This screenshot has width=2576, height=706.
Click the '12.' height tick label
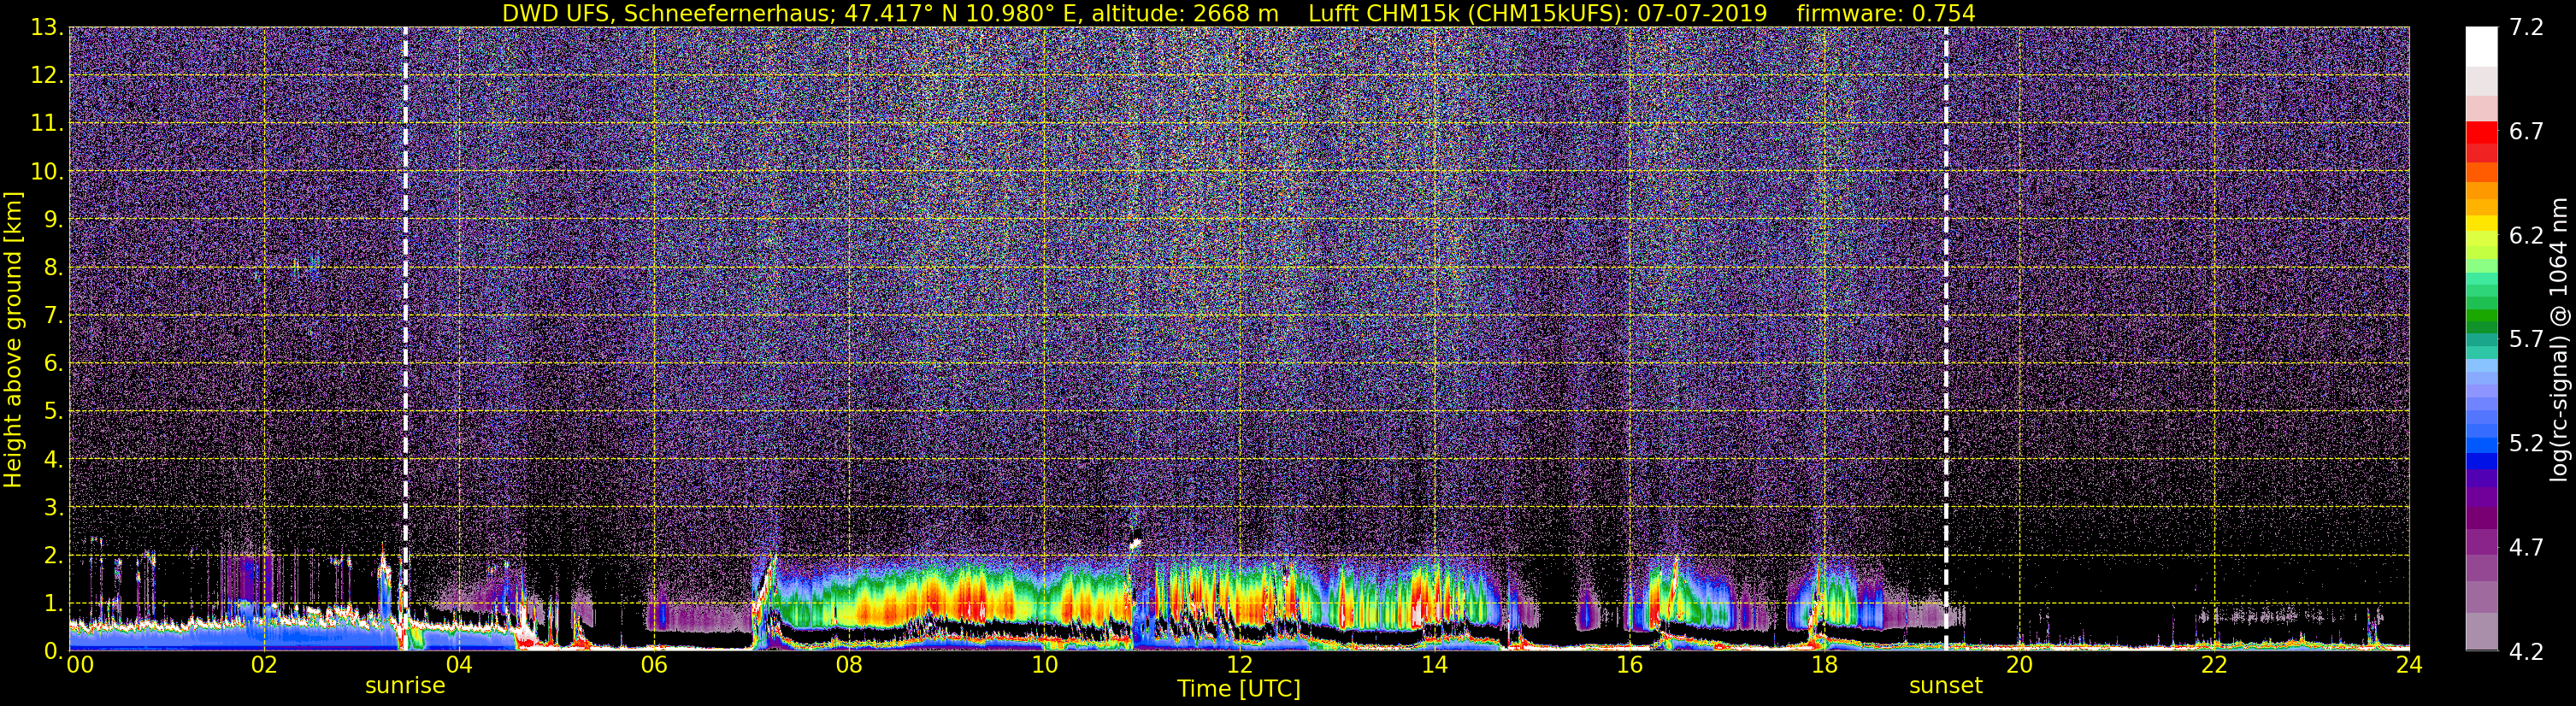(47, 75)
